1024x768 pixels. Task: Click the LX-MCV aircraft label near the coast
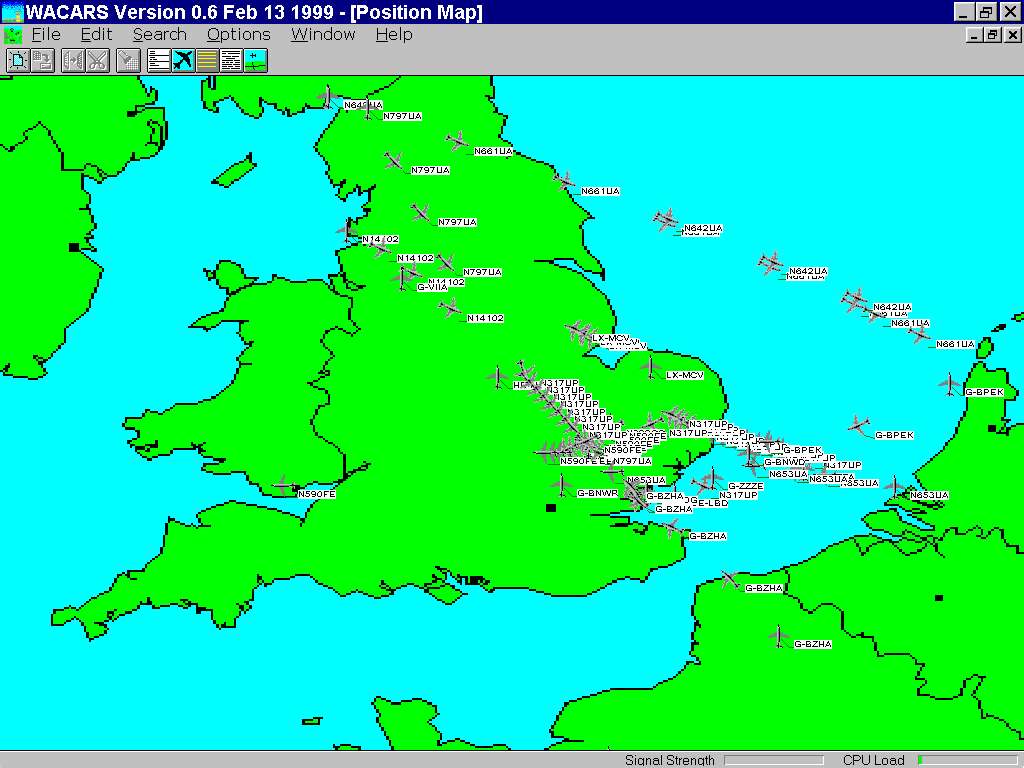tap(685, 375)
